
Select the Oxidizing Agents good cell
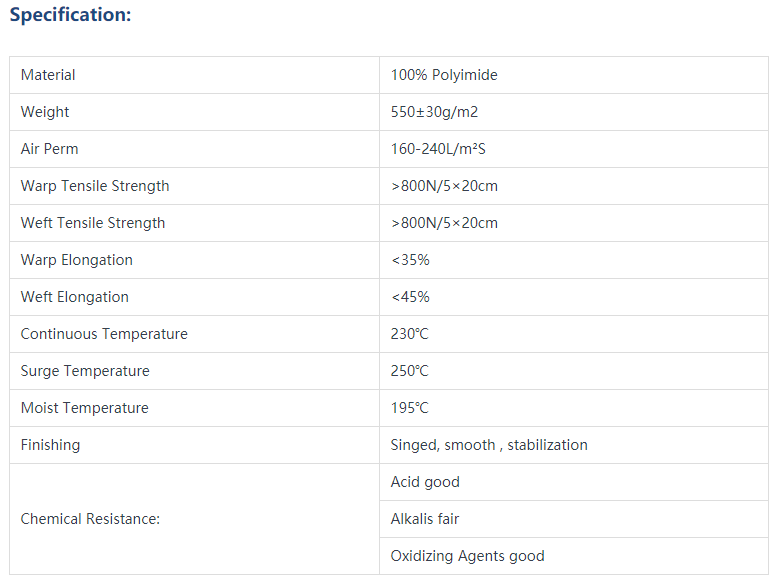tap(574, 556)
